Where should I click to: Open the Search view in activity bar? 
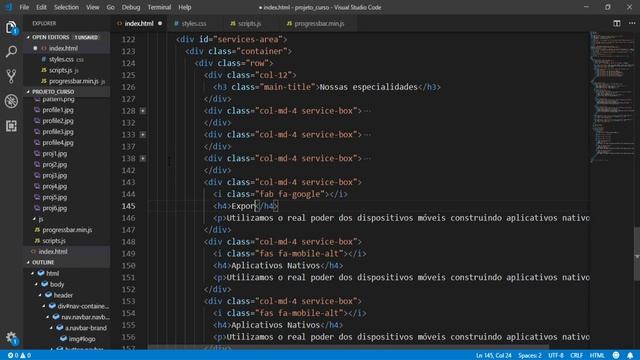(x=11, y=52)
